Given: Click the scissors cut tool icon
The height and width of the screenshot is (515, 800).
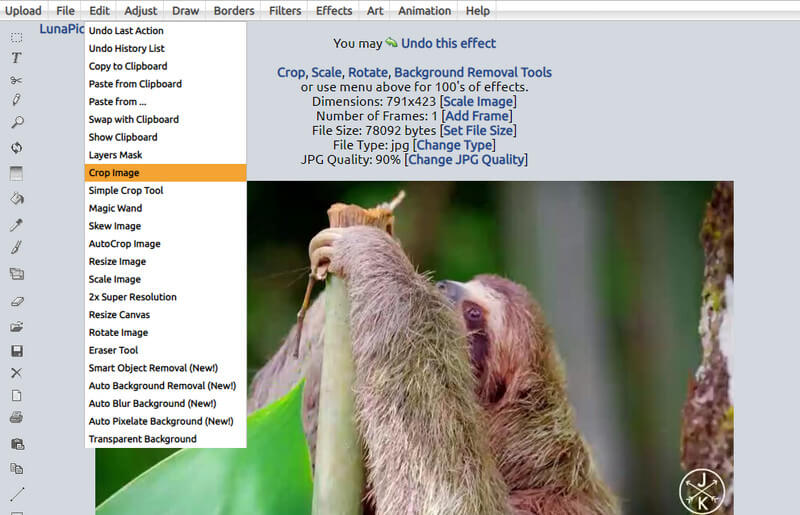Looking at the screenshot, I should point(17,80).
